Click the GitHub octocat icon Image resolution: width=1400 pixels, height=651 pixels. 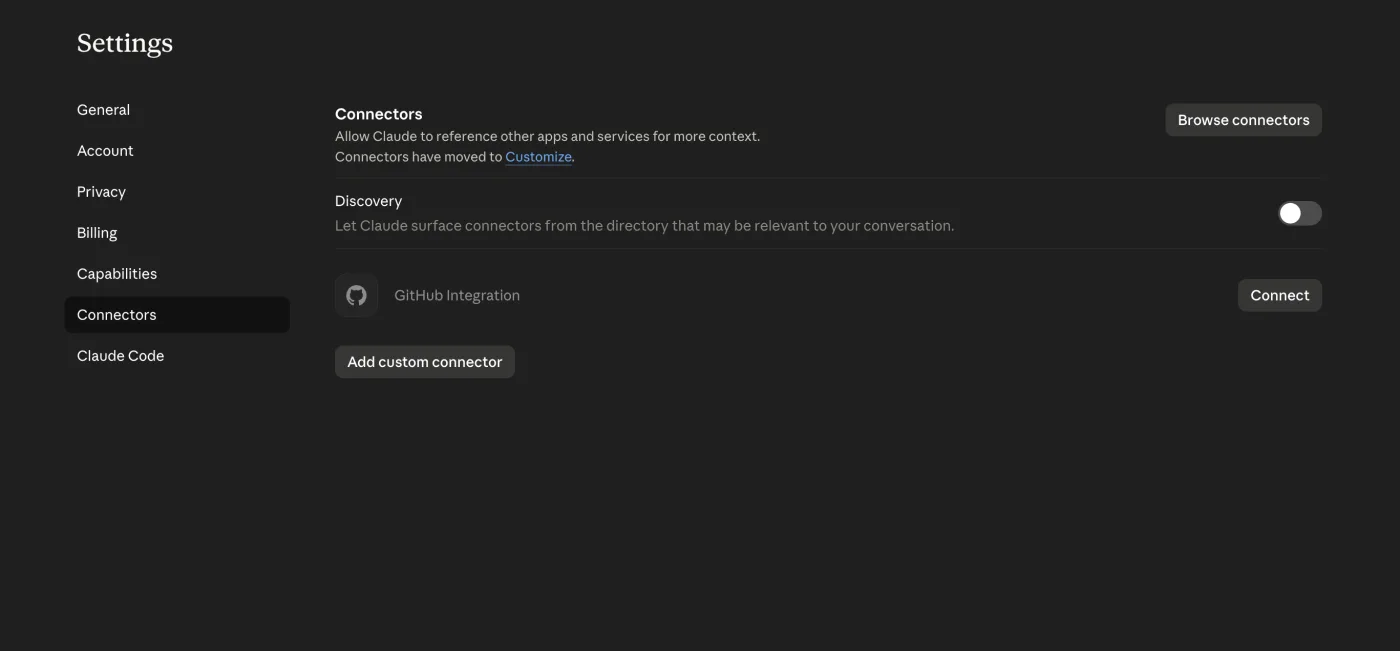[x=356, y=295]
